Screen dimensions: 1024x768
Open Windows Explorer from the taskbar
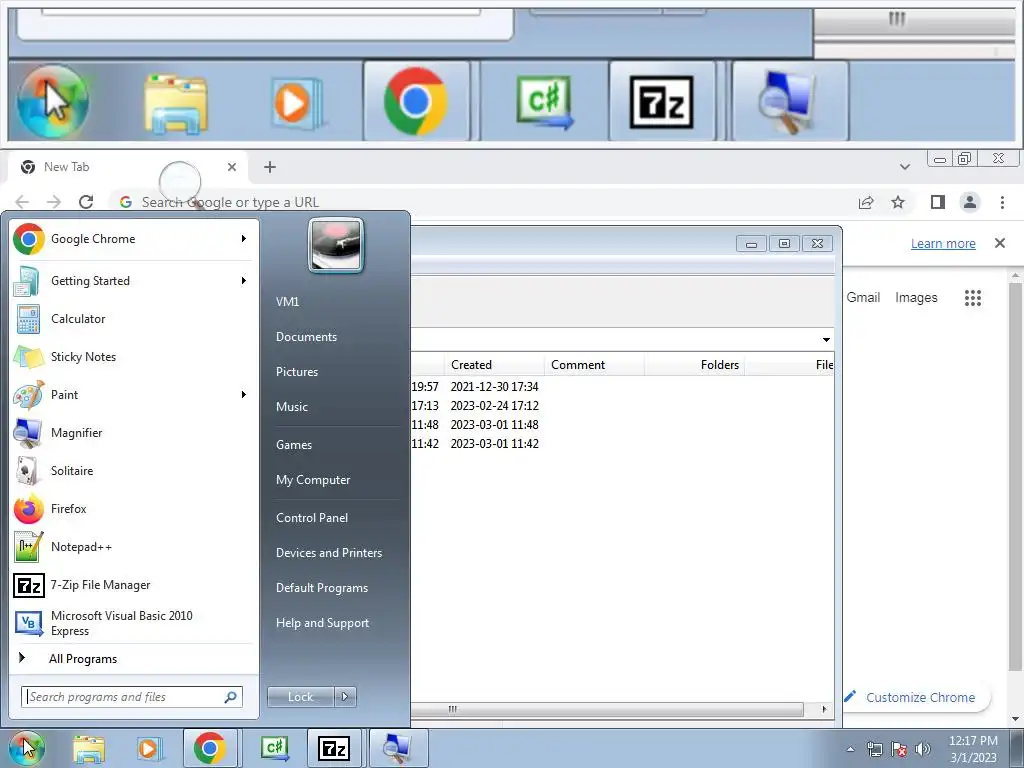[89, 749]
